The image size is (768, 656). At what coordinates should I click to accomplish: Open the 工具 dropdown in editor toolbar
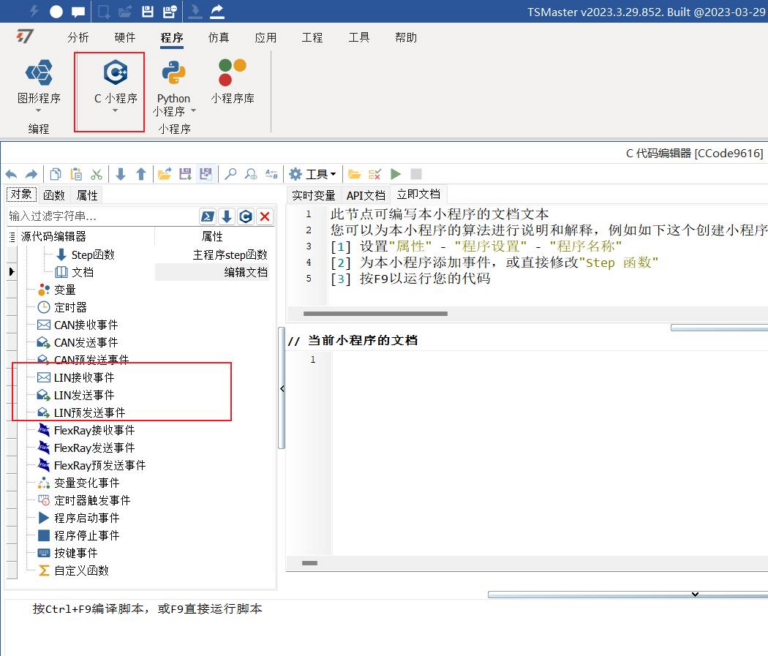[x=313, y=174]
